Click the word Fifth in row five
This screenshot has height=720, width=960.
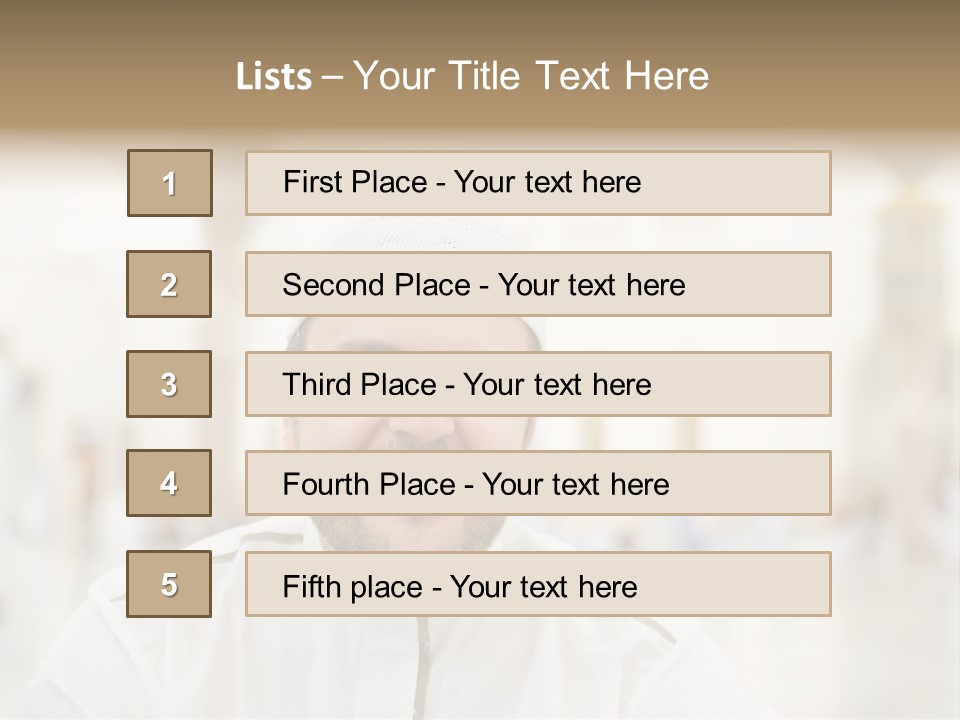[x=311, y=586]
